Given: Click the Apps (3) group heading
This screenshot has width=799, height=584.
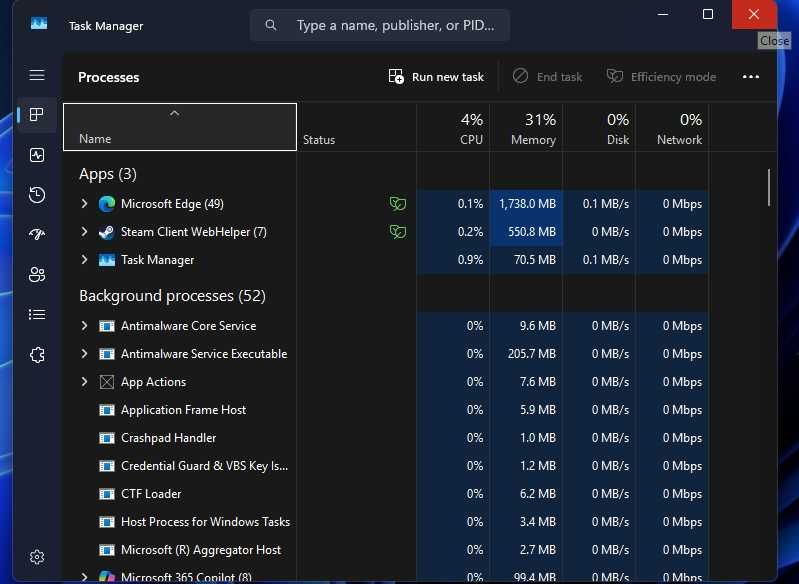Looking at the screenshot, I should pyautogui.click(x=108, y=174).
